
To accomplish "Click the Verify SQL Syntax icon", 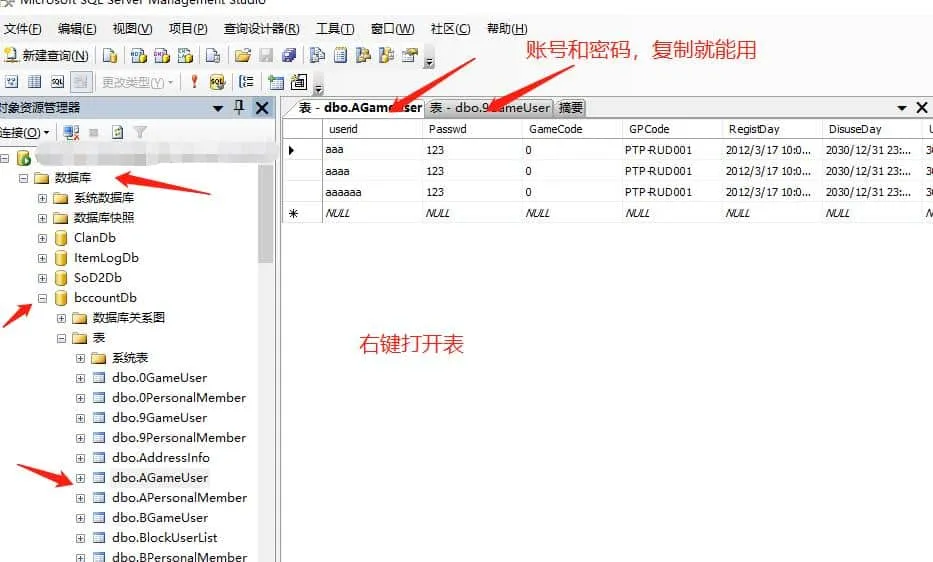I will (217, 82).
